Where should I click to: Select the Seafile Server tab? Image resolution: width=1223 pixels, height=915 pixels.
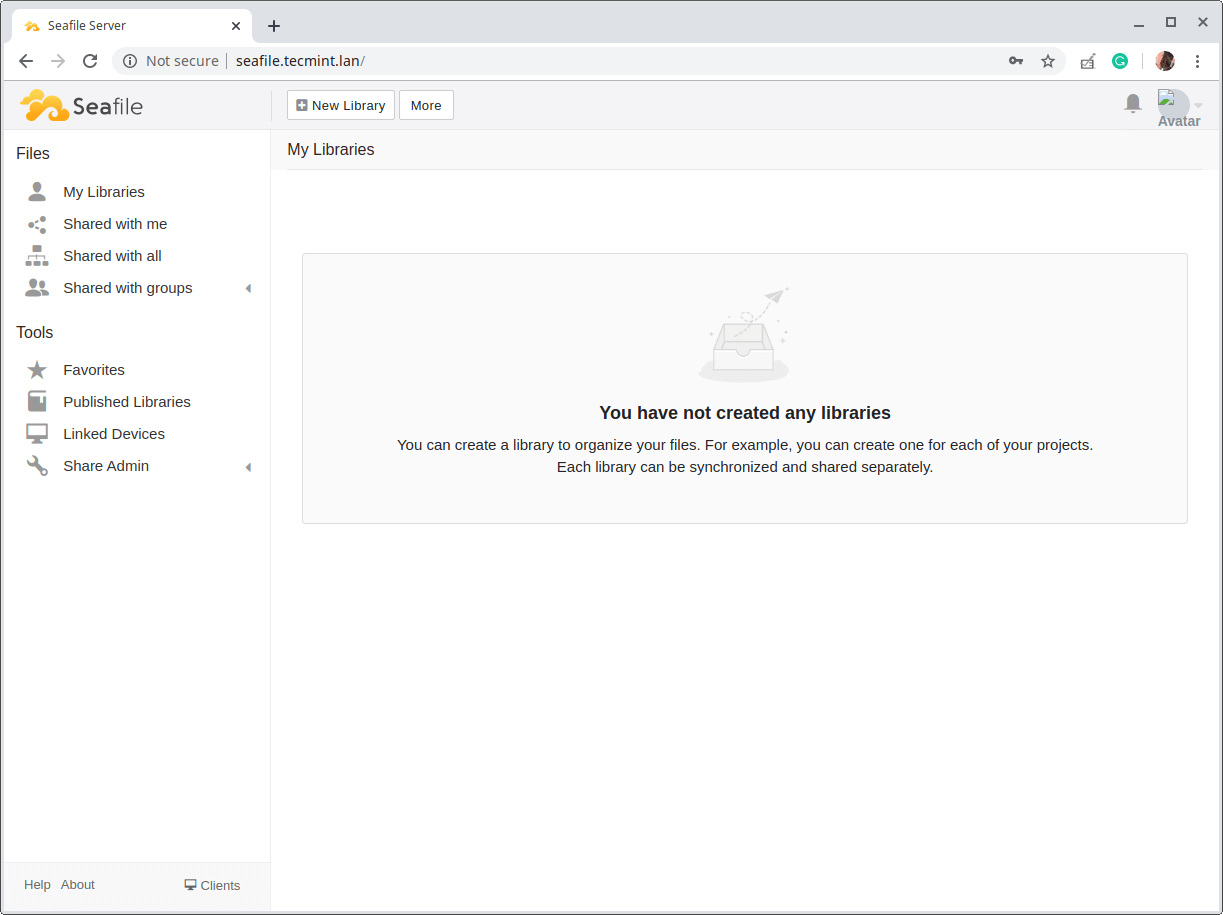[132, 26]
